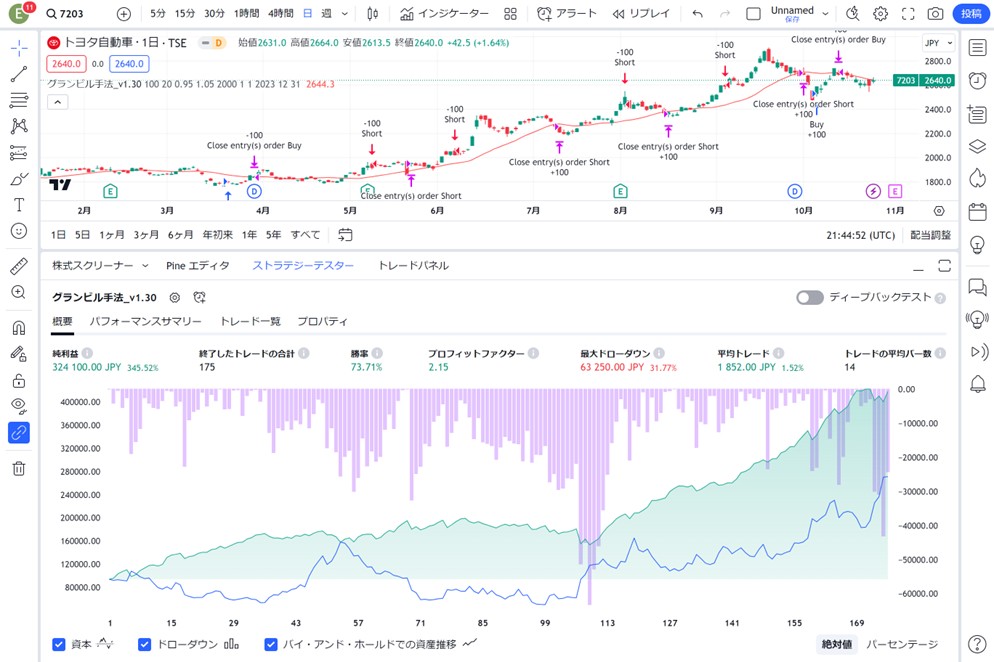
Task: Select the crosshair cursor tool
Action: (19, 48)
